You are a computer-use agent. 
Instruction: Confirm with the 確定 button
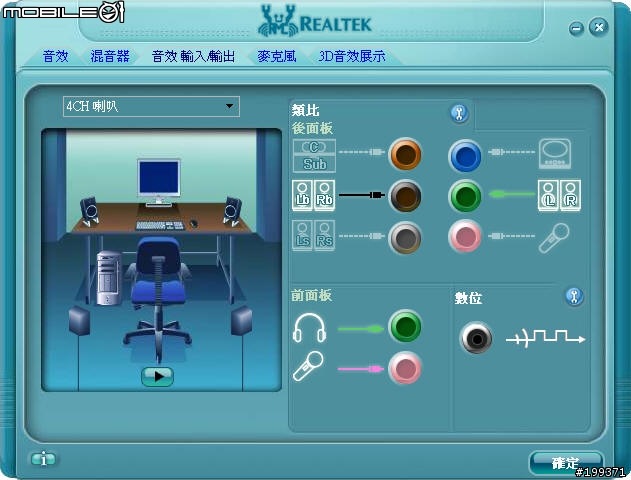[565, 463]
